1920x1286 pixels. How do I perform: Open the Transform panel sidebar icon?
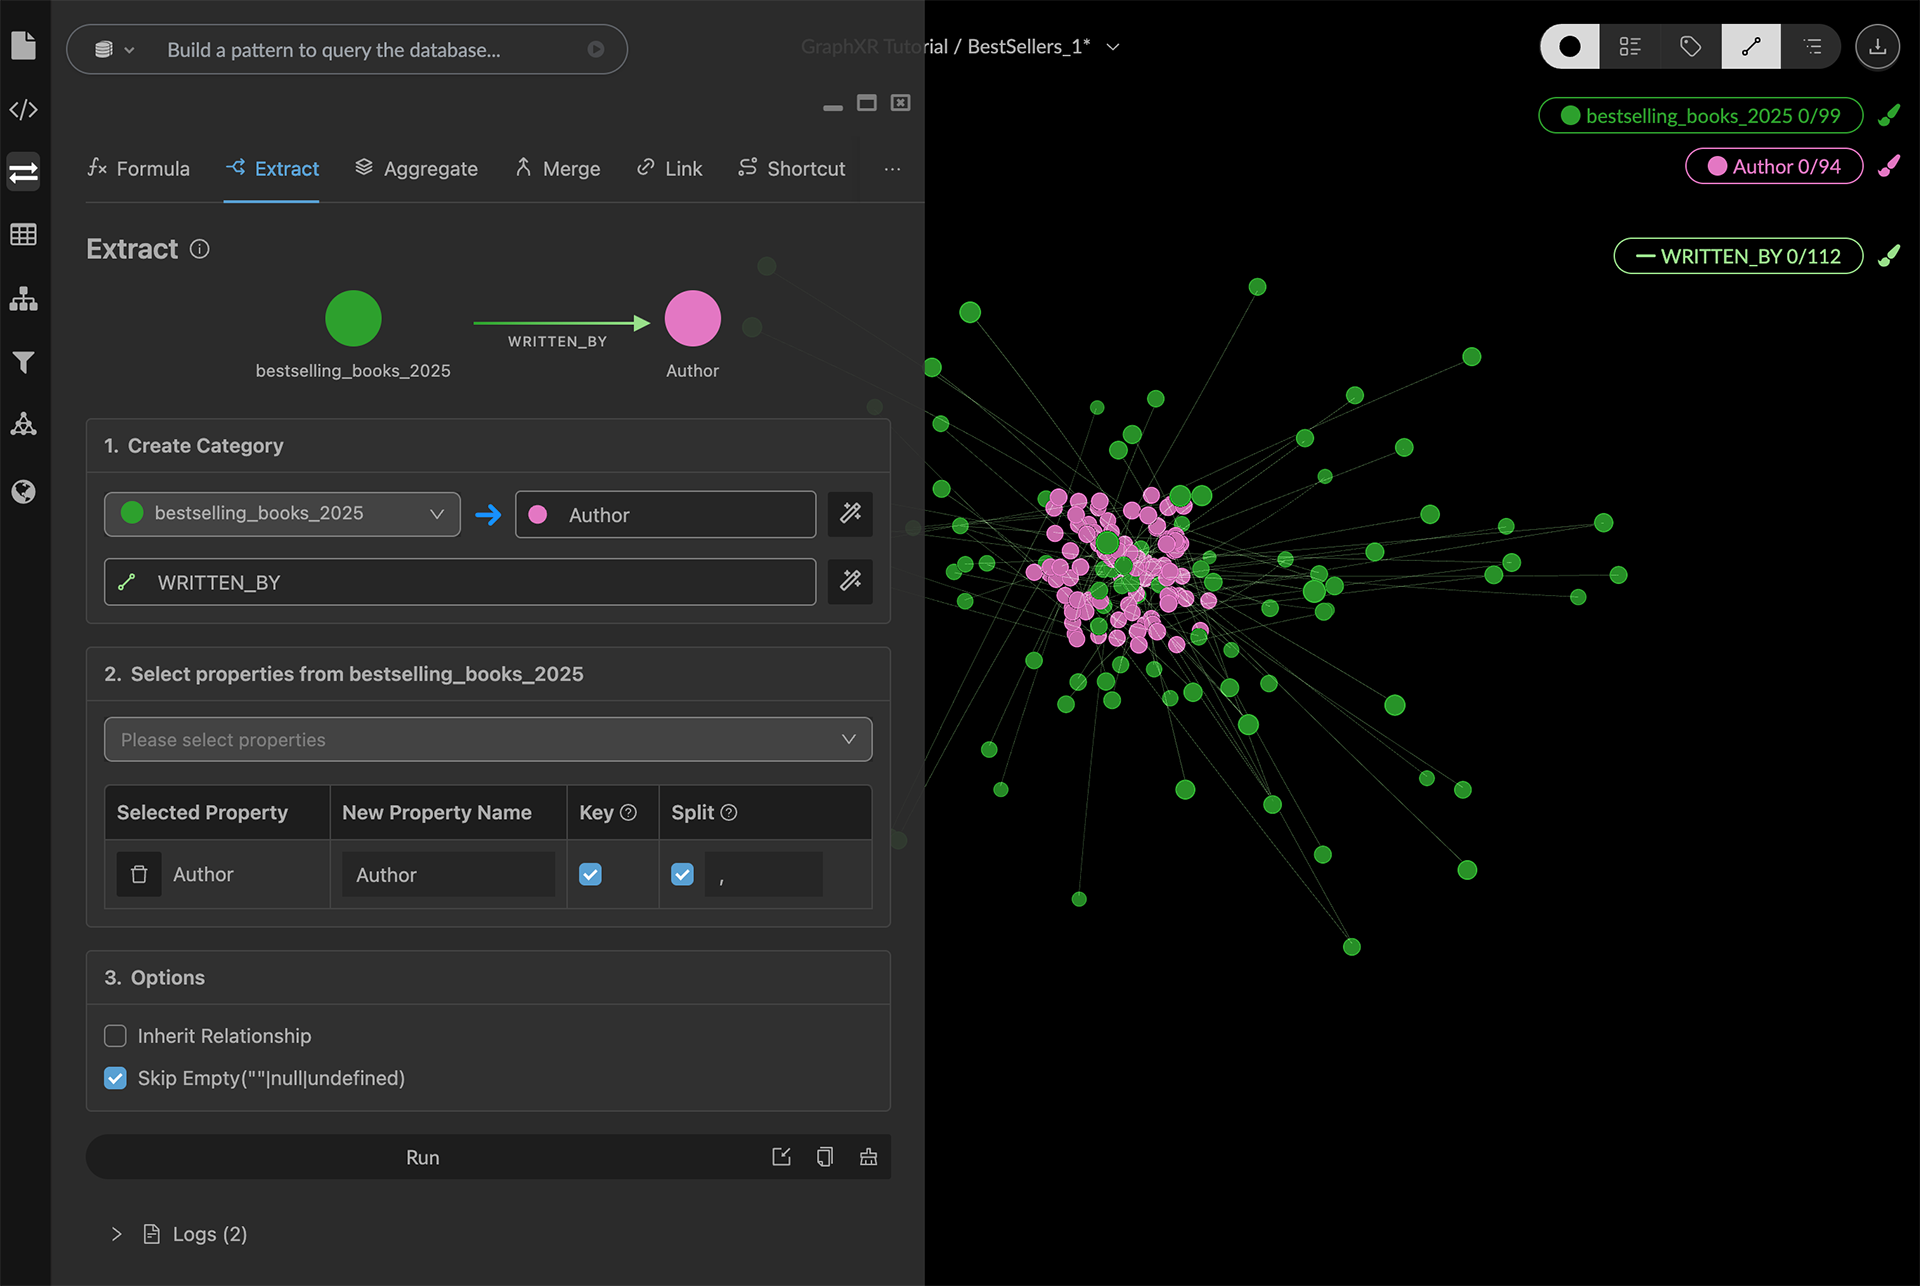click(23, 172)
